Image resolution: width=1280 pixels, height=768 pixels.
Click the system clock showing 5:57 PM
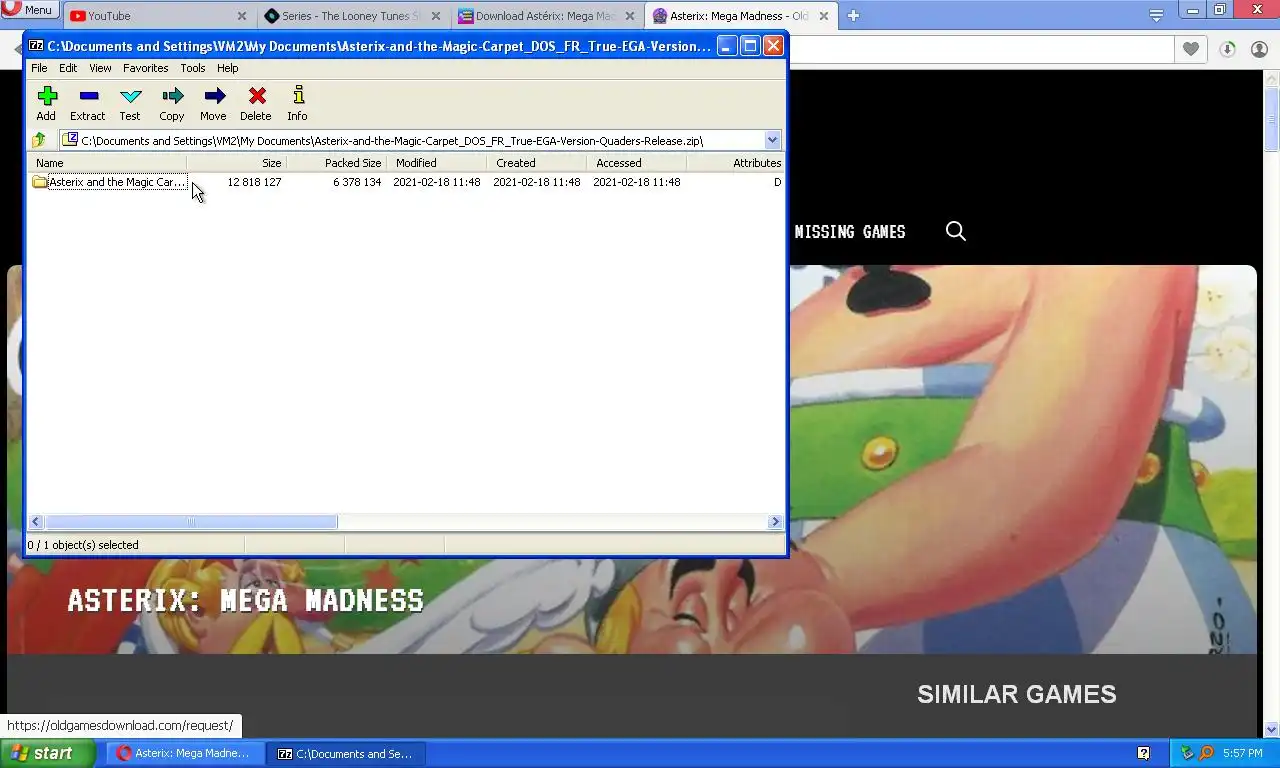coord(1243,753)
